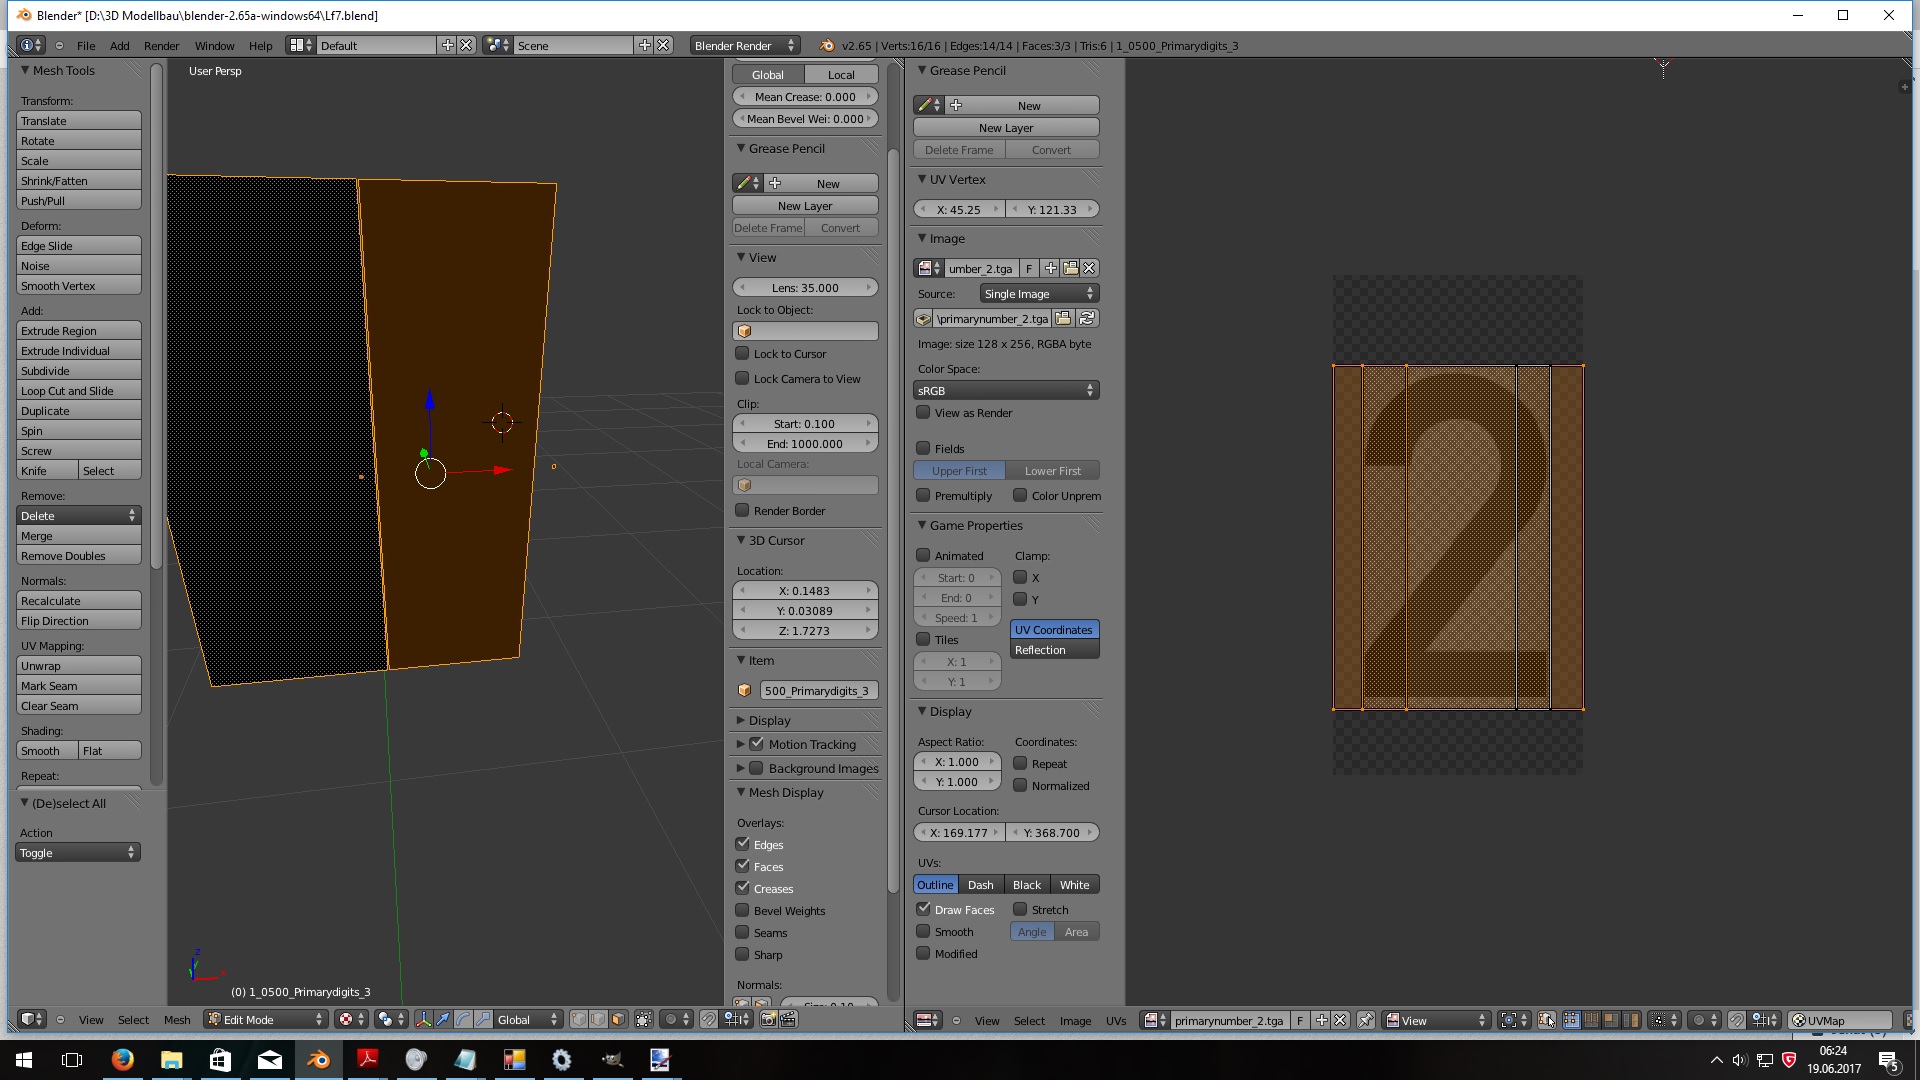This screenshot has width=1920, height=1080.
Task: Click the Remove Doubles button
Action: click(x=78, y=556)
